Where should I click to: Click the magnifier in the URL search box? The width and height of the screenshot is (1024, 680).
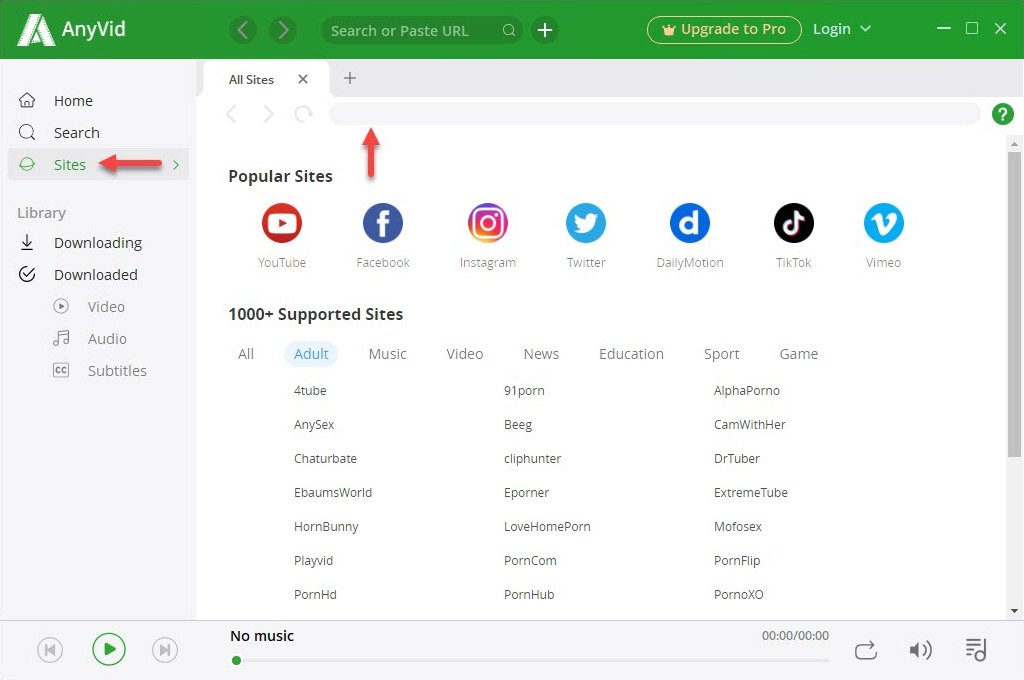click(x=509, y=30)
